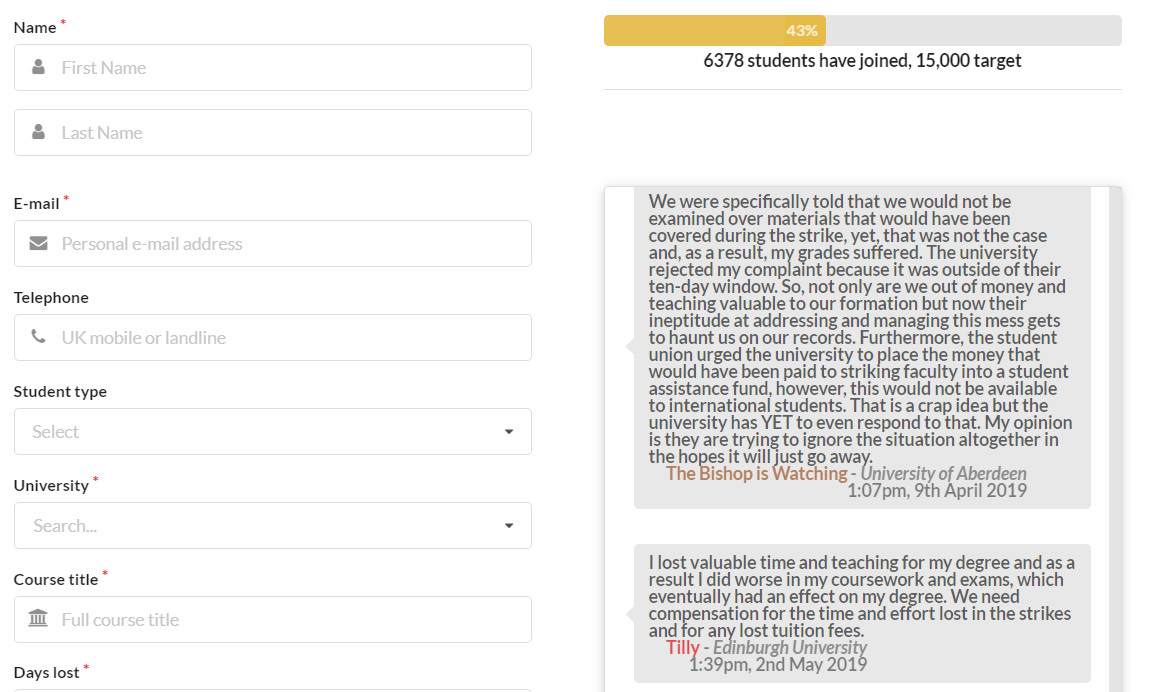
Task: Click the UK mobile or landline field
Action: [273, 337]
